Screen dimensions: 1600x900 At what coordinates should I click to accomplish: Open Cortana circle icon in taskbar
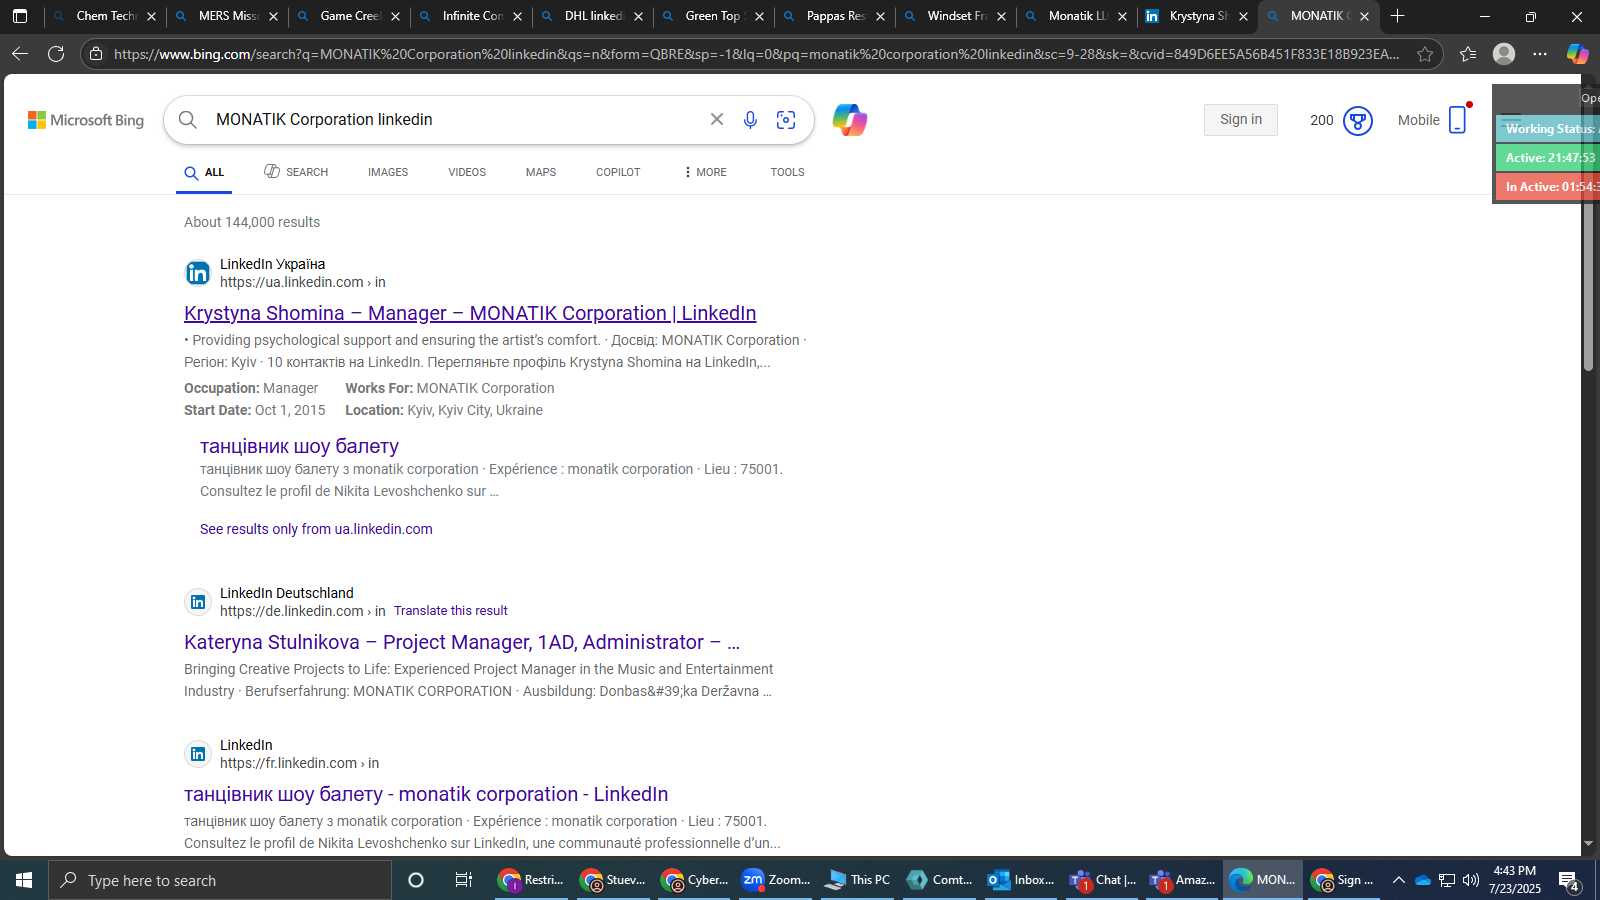click(x=416, y=880)
